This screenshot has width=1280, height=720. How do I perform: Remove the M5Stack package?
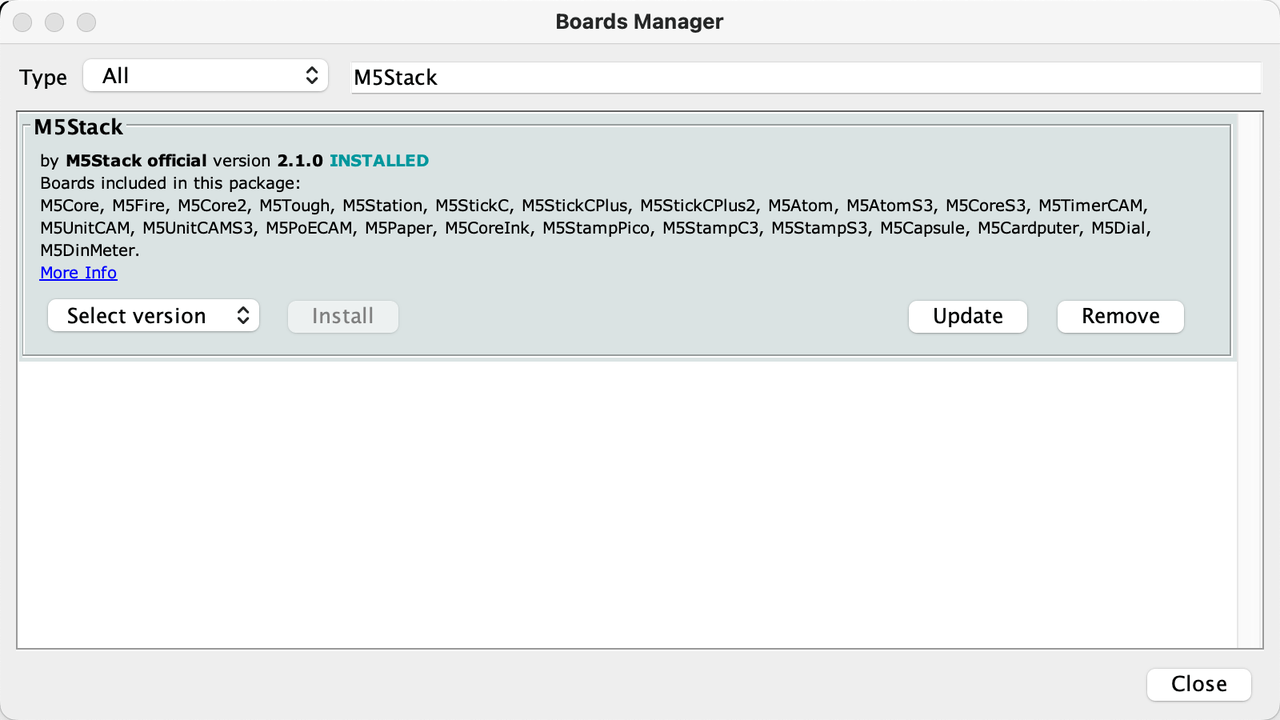(x=1120, y=316)
